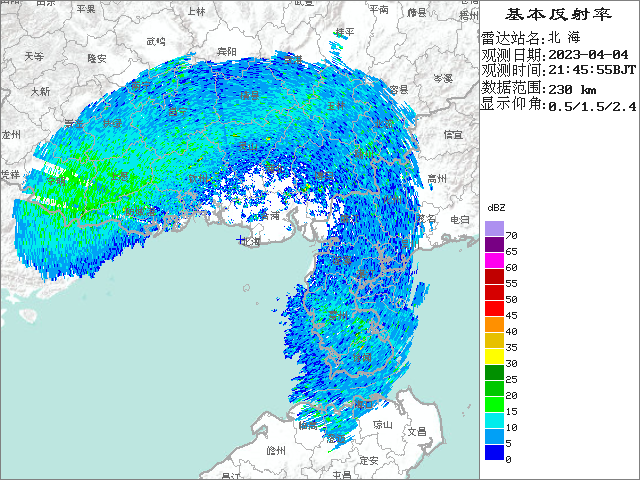This screenshot has width=640, height=480.
Task: Pick the dark blue swatch above 0
Action: click(494, 452)
